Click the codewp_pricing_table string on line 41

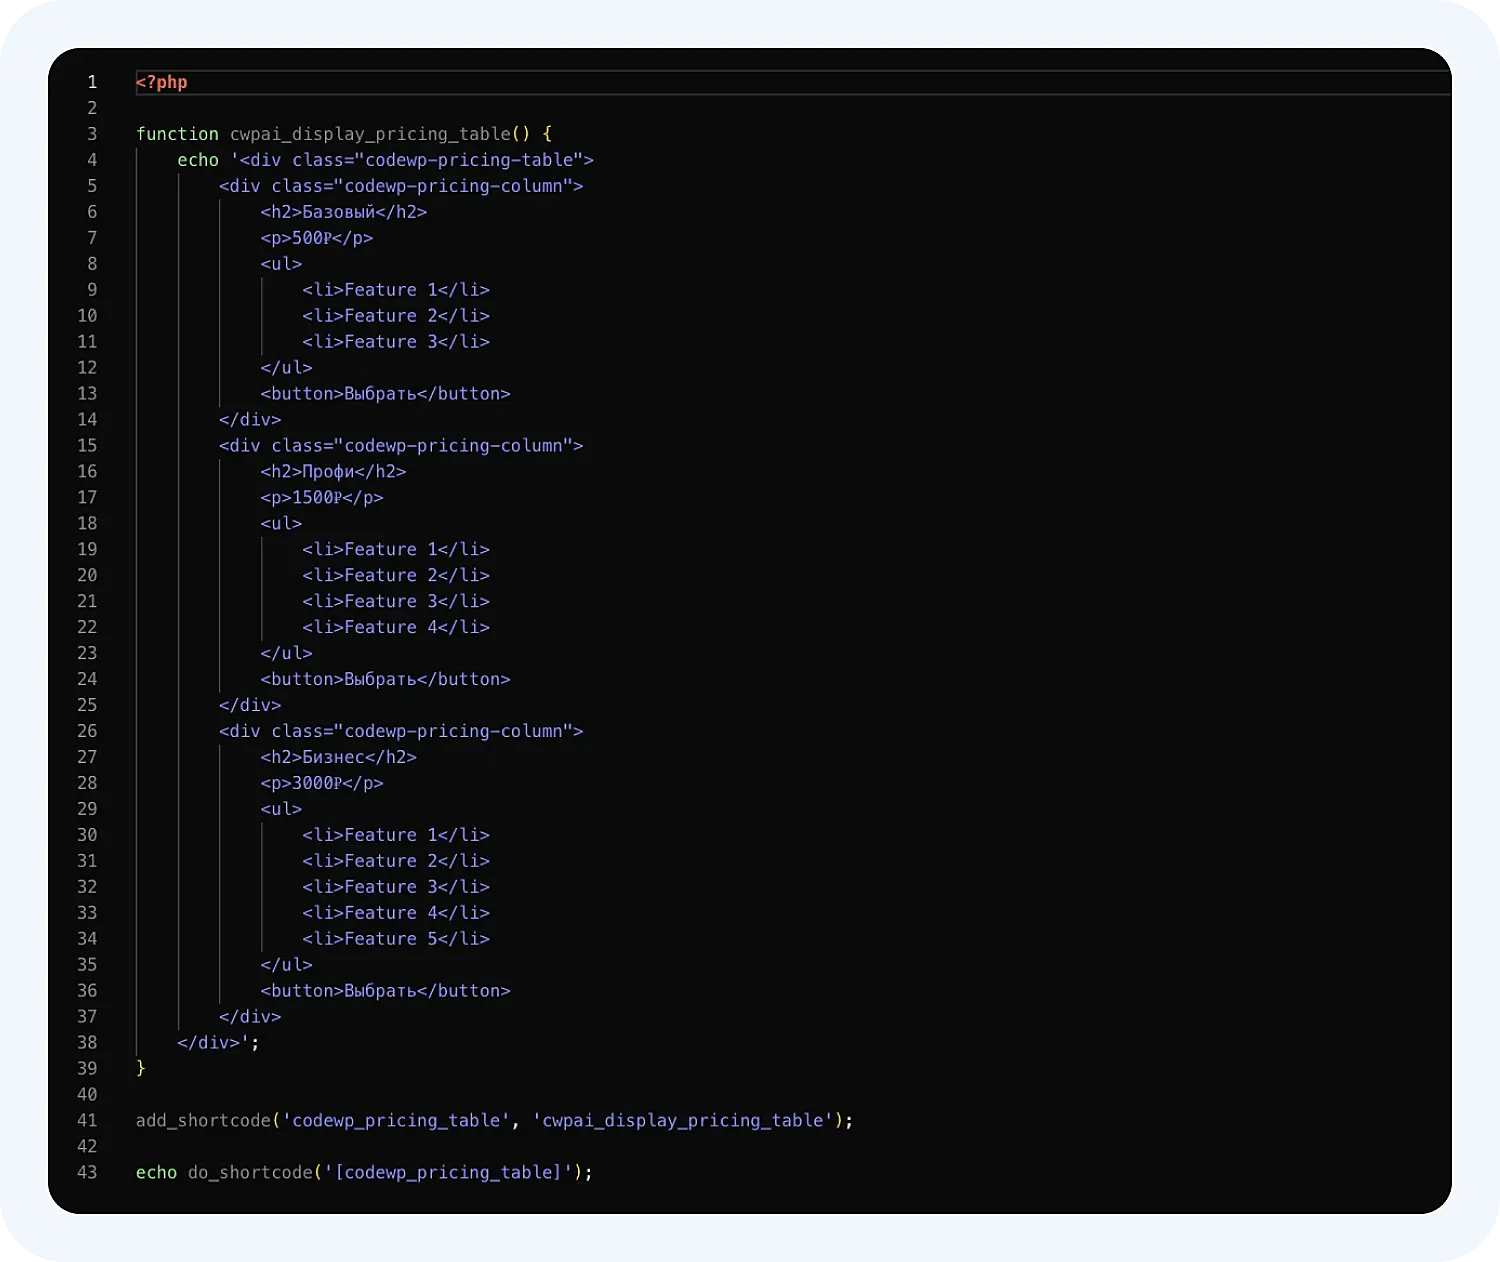point(394,1120)
